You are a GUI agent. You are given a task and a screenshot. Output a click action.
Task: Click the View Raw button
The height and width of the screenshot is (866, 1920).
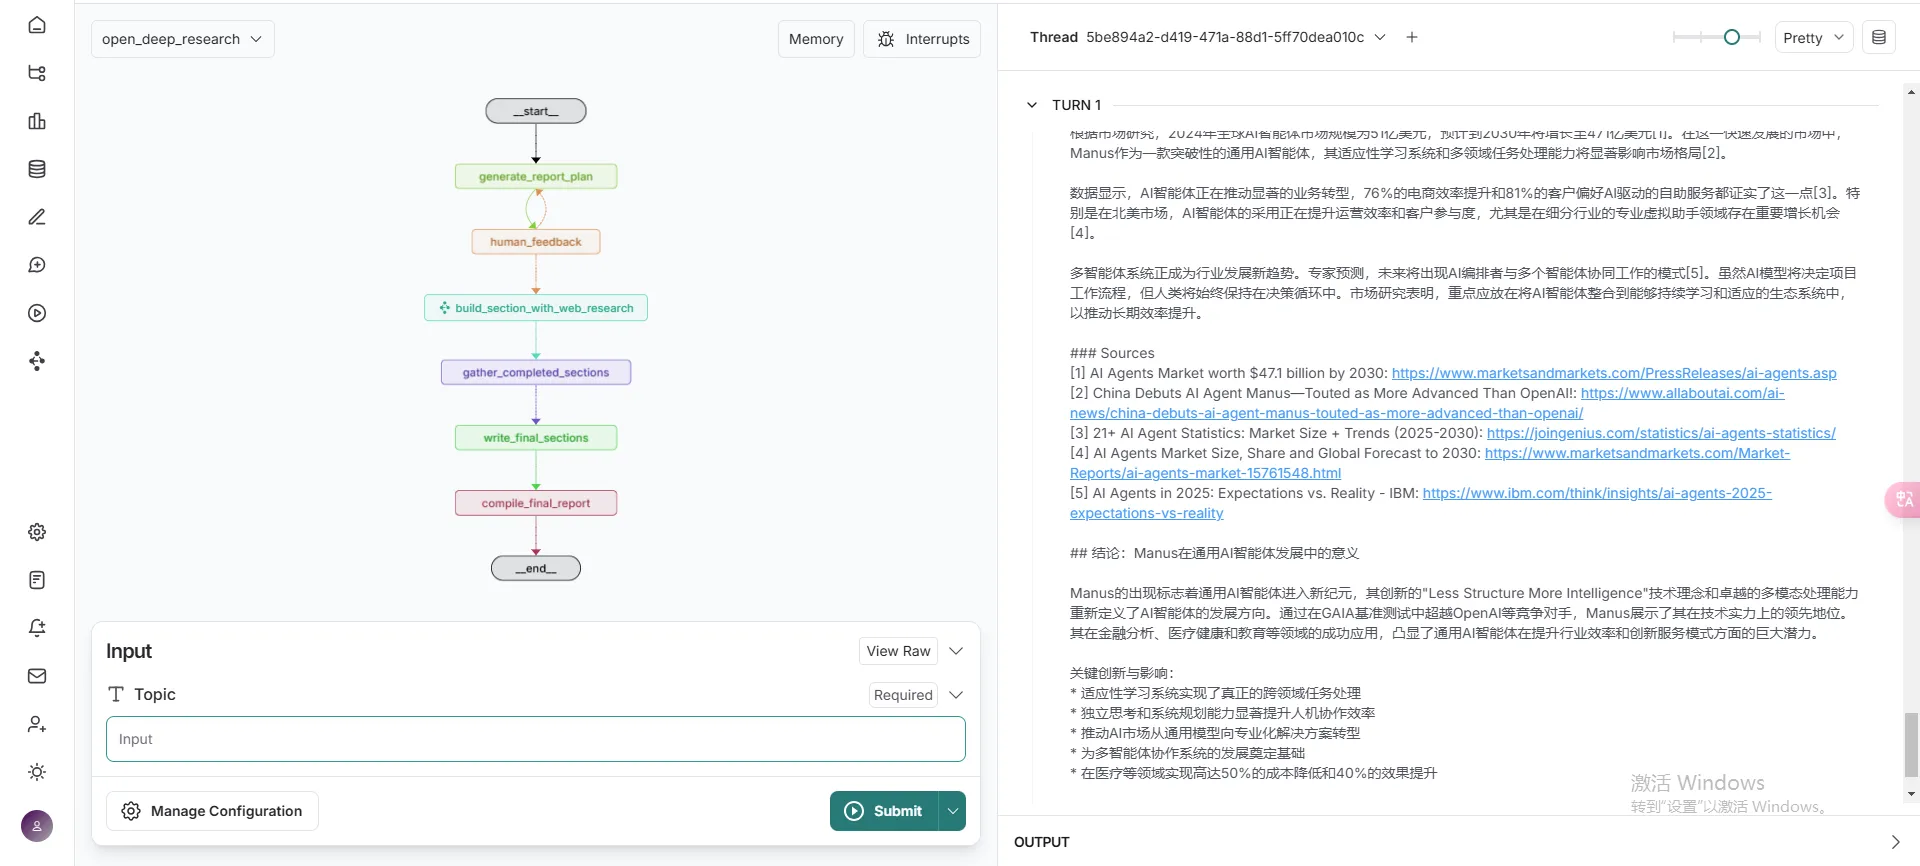pos(898,651)
